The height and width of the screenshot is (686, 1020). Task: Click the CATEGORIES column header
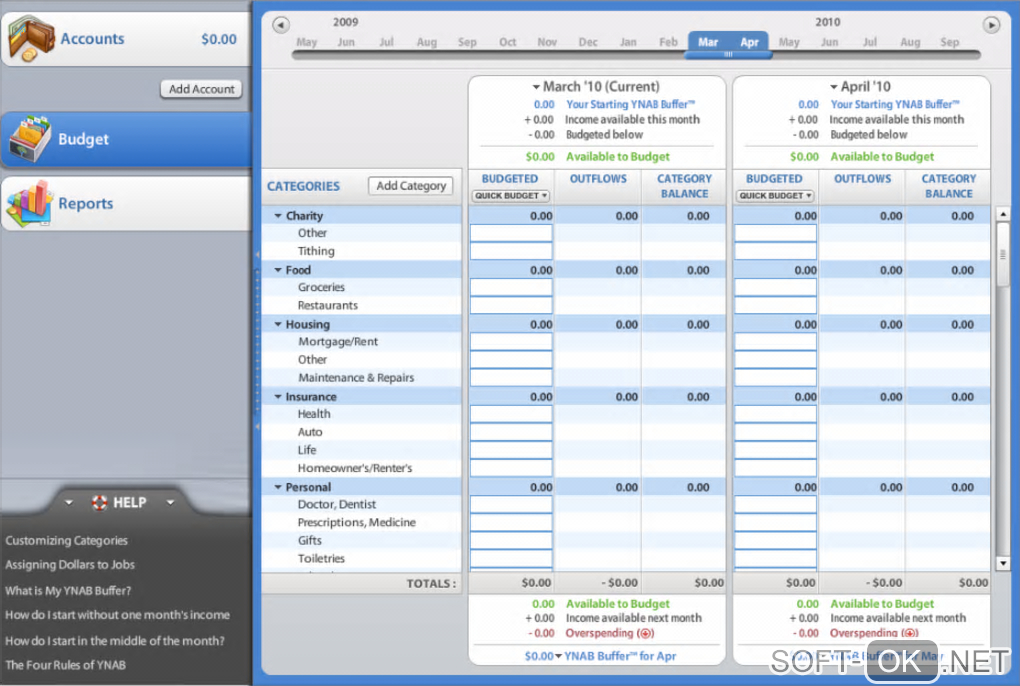303,186
